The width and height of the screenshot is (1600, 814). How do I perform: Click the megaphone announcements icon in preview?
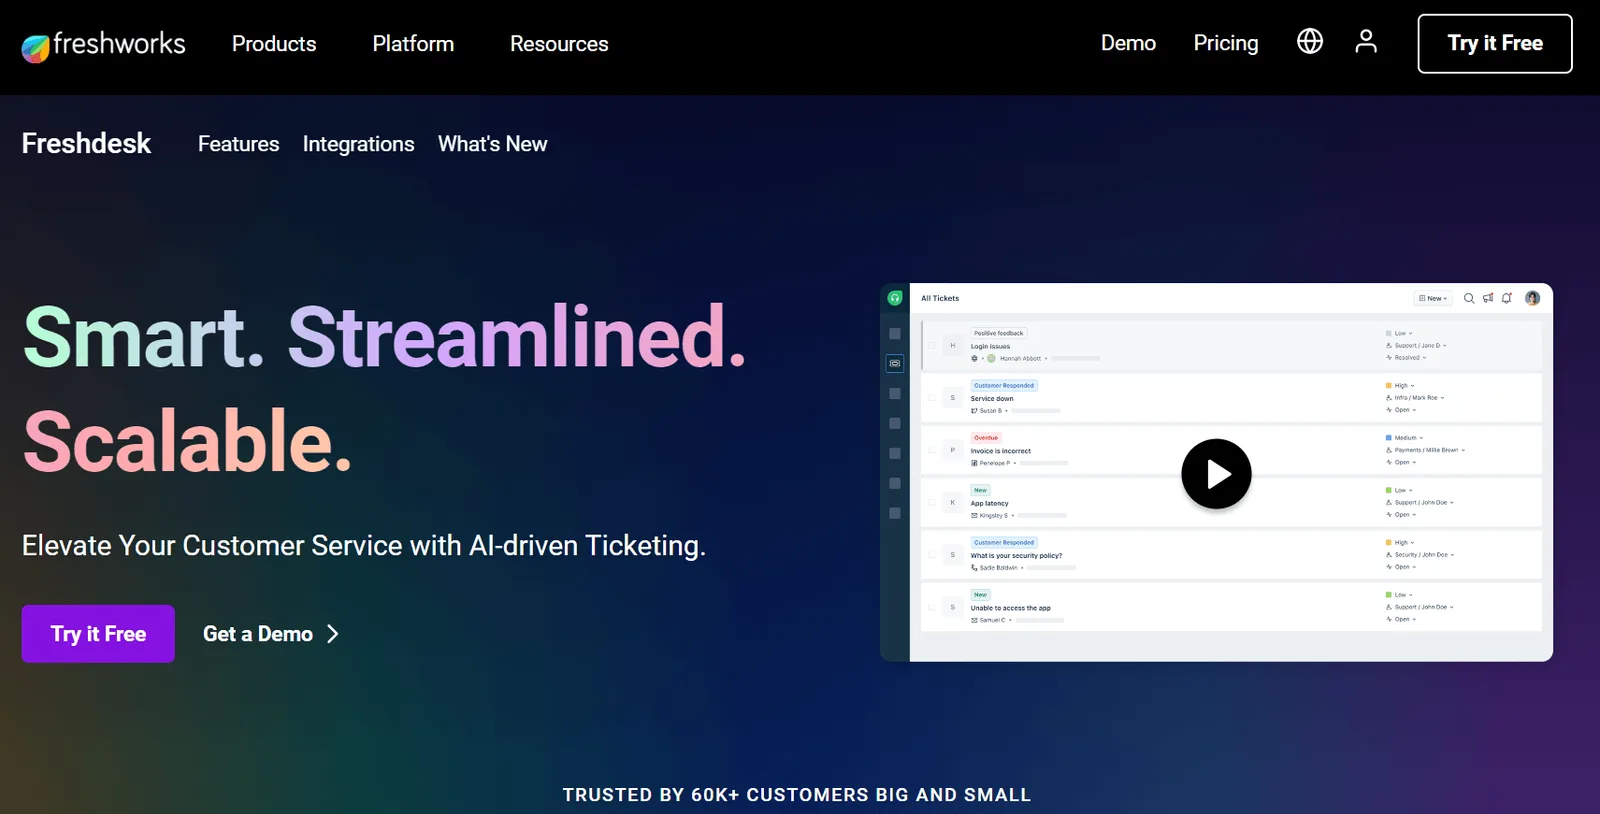1488,298
